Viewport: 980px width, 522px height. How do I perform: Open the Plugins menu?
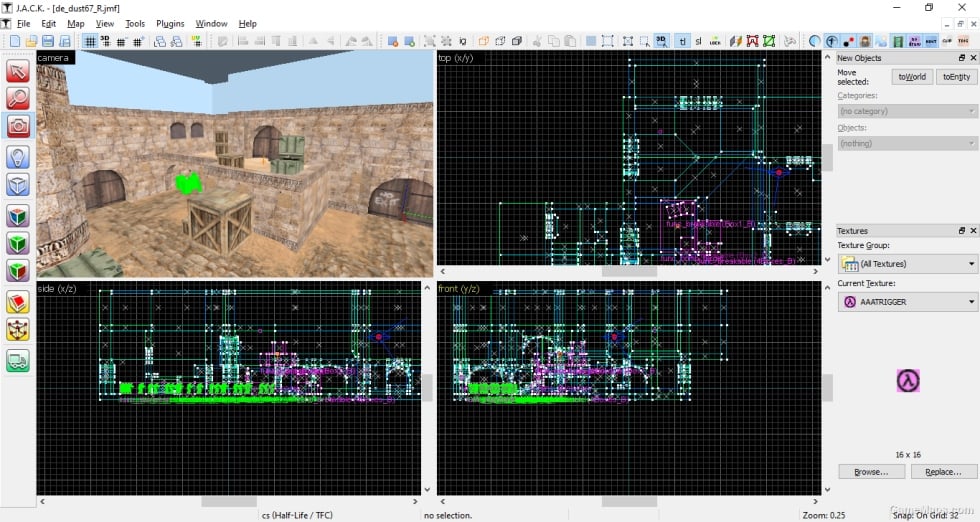[x=170, y=24]
